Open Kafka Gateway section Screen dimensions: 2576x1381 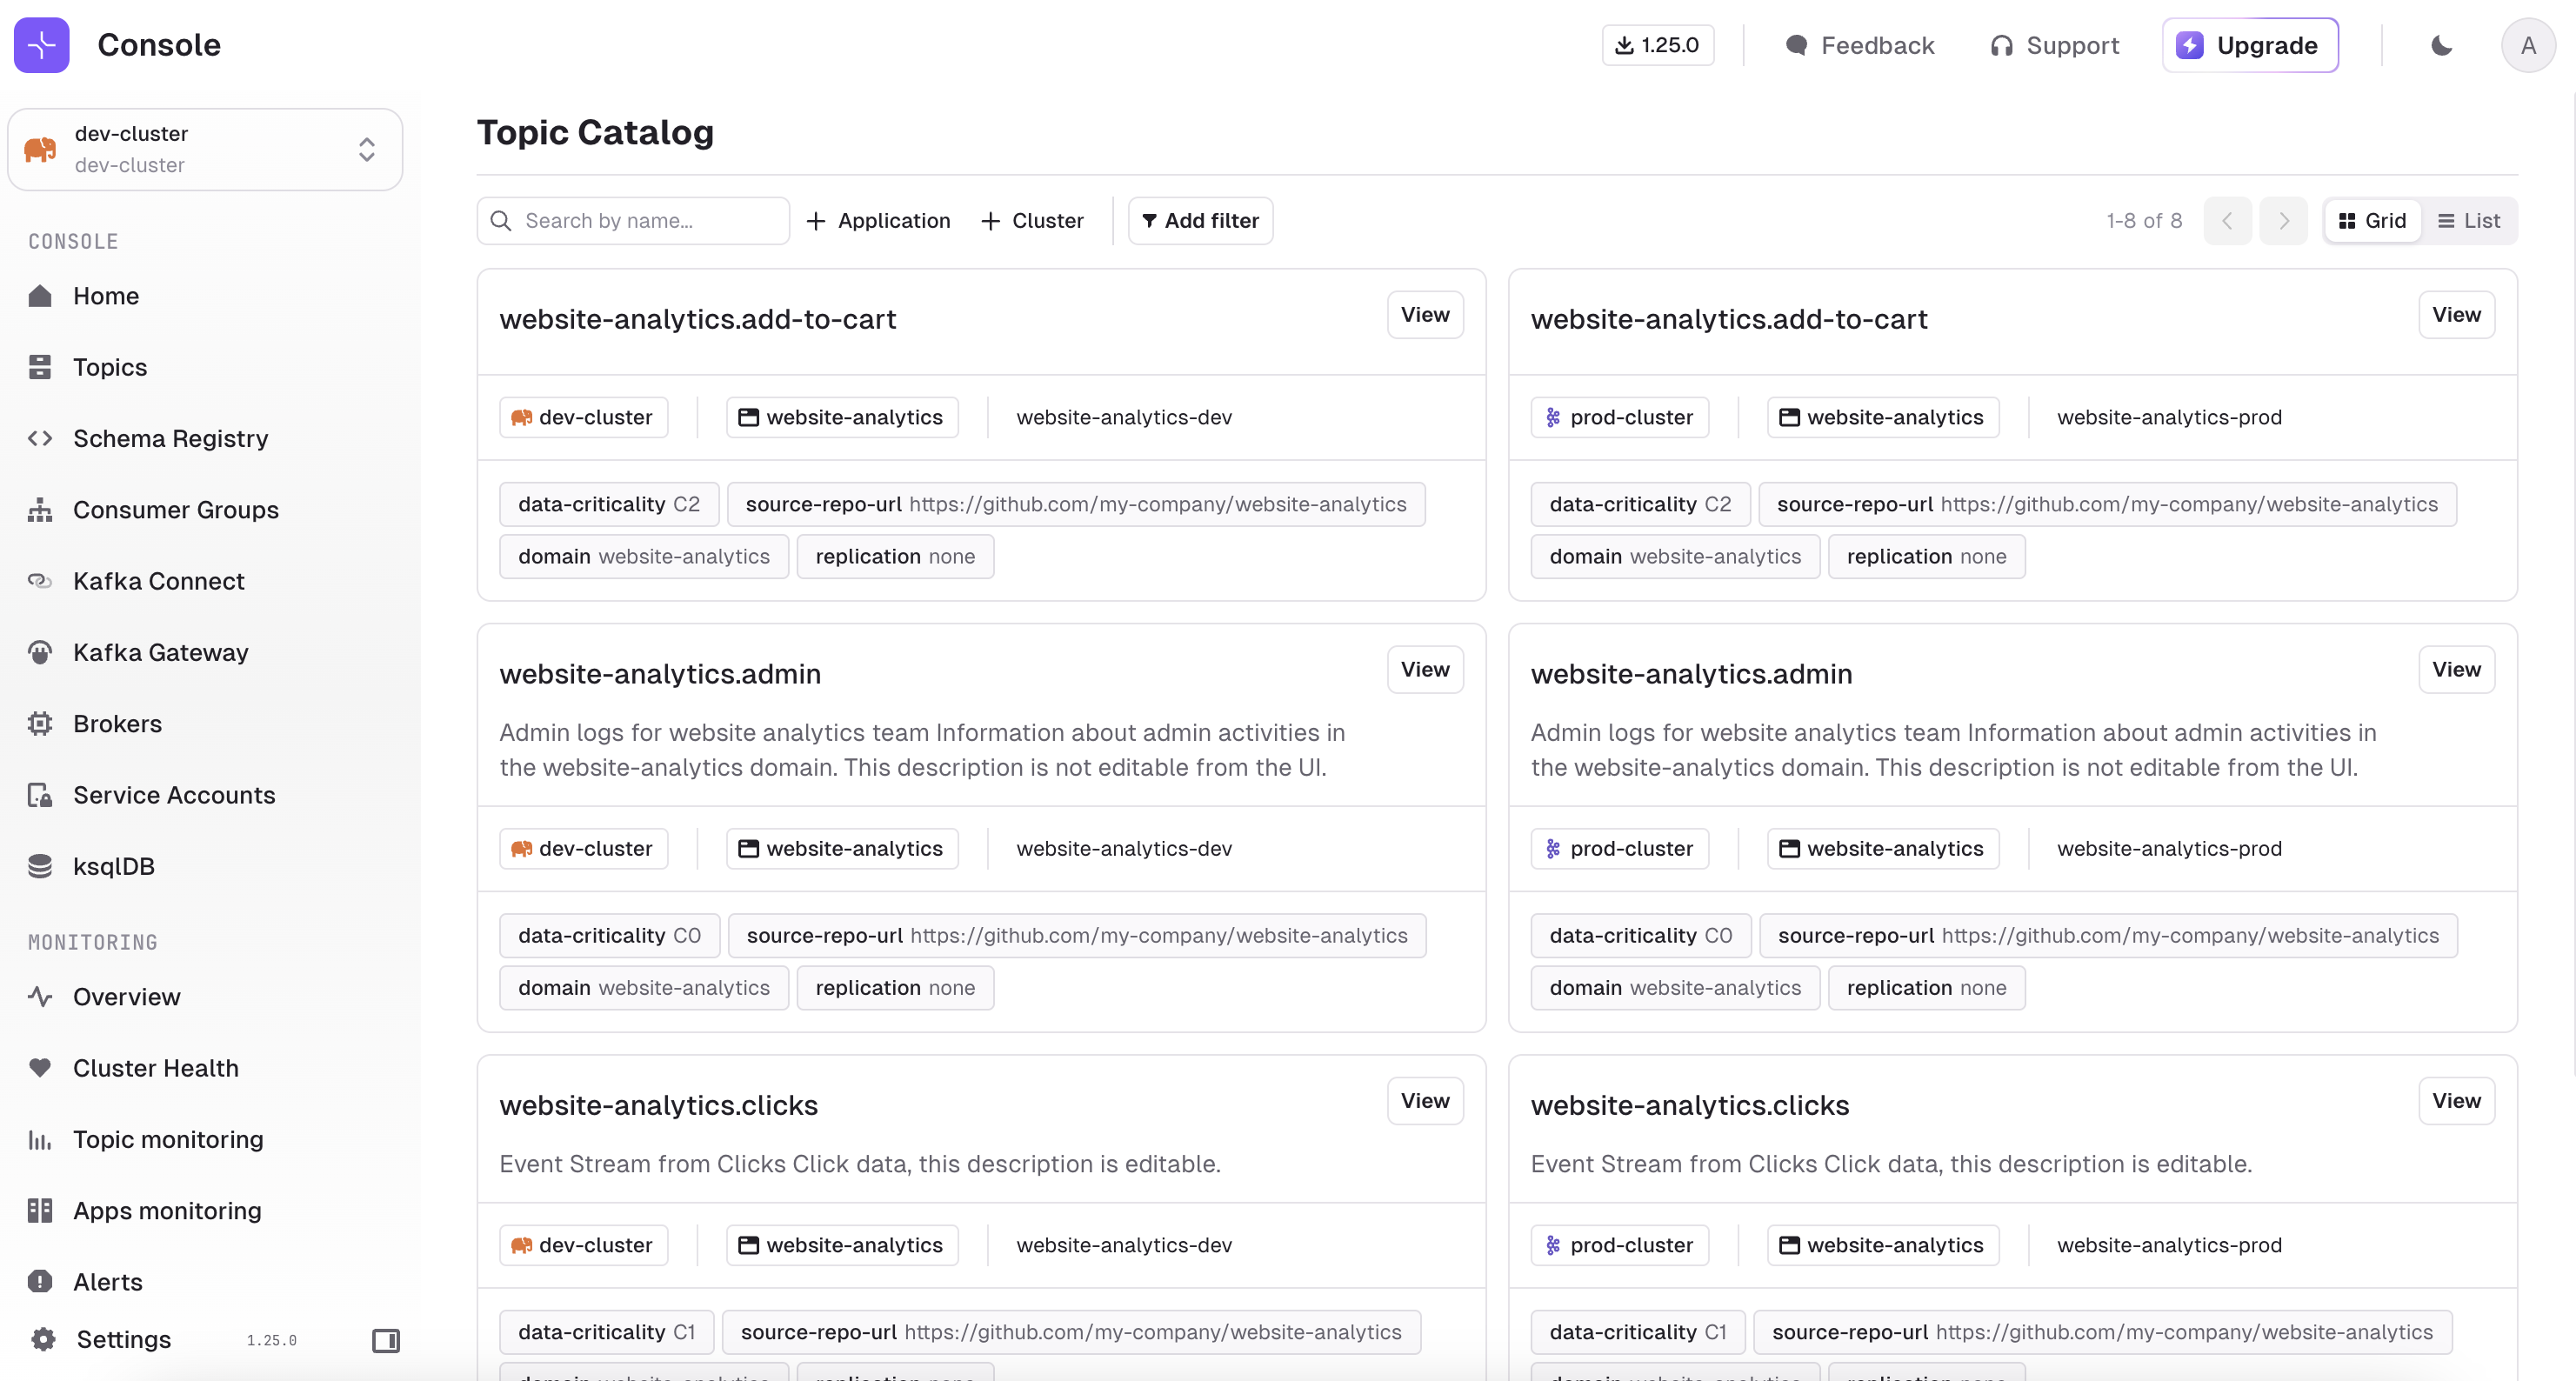160,652
